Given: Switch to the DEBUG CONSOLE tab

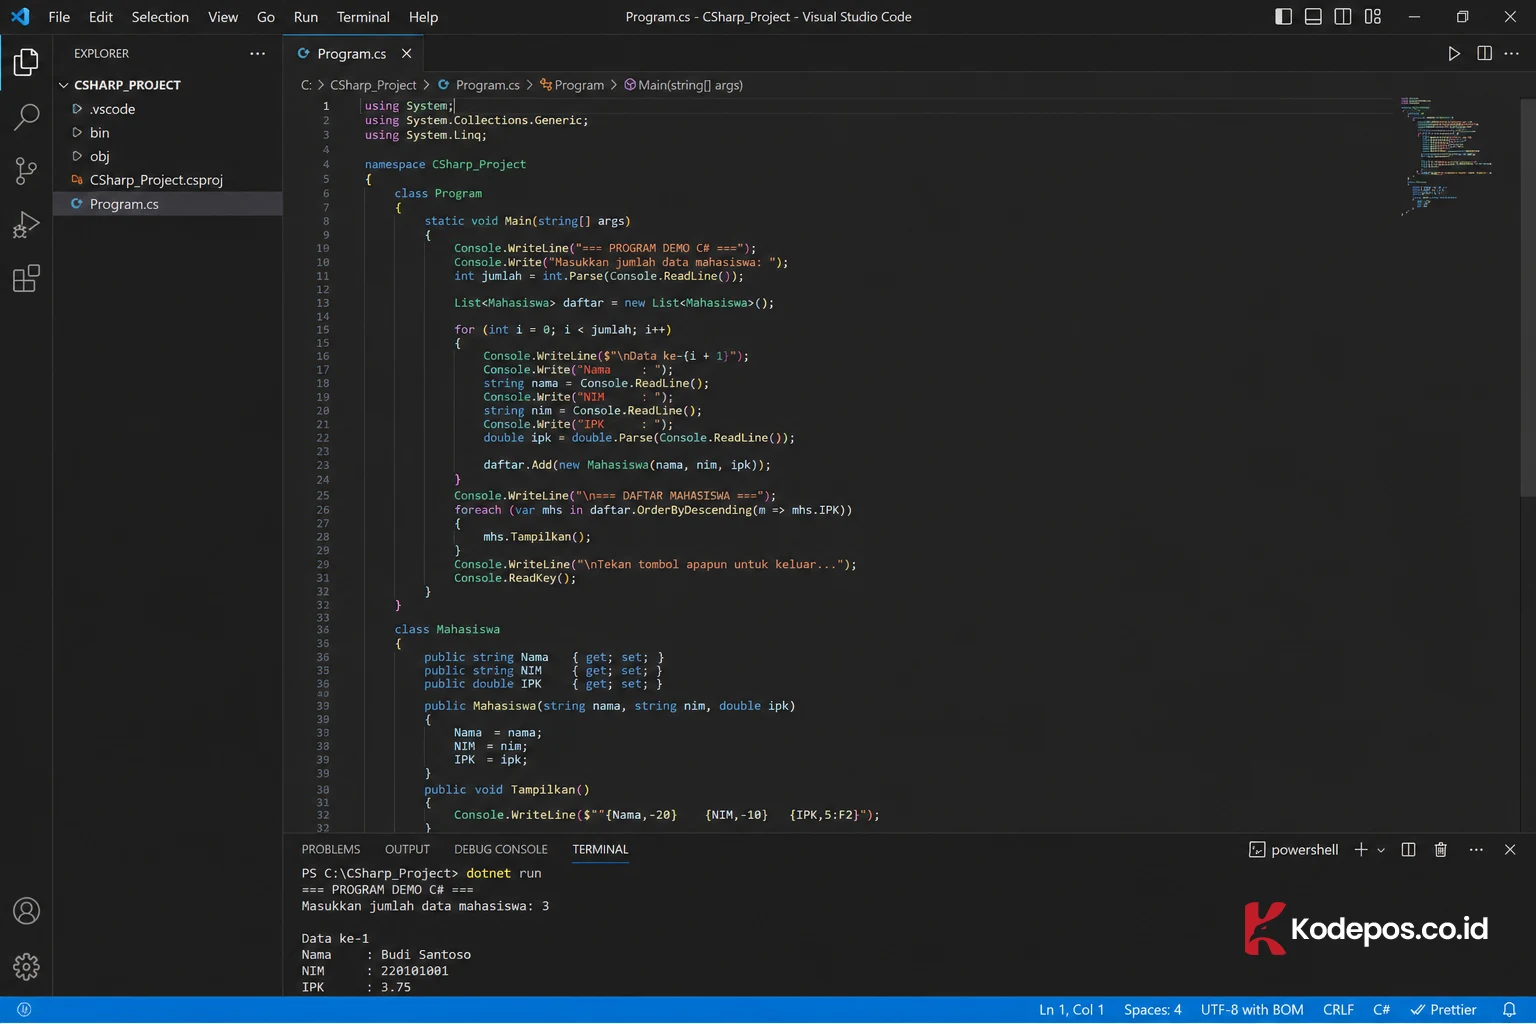Looking at the screenshot, I should coord(501,850).
